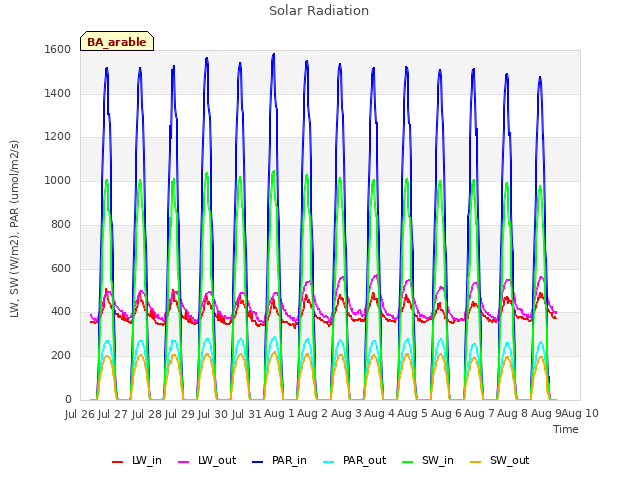Select the SW_in legend label
Viewport: 640px width, 480px height.
click(438, 460)
